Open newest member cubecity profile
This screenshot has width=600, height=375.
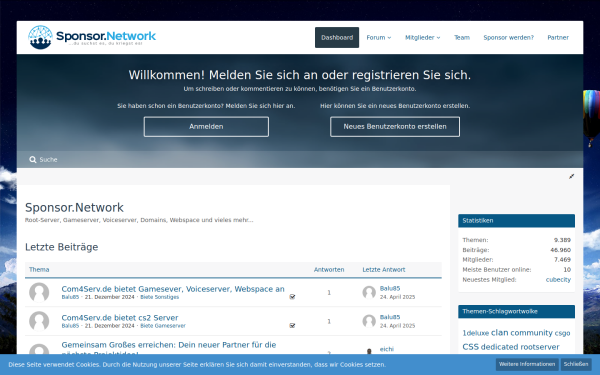[x=558, y=279]
